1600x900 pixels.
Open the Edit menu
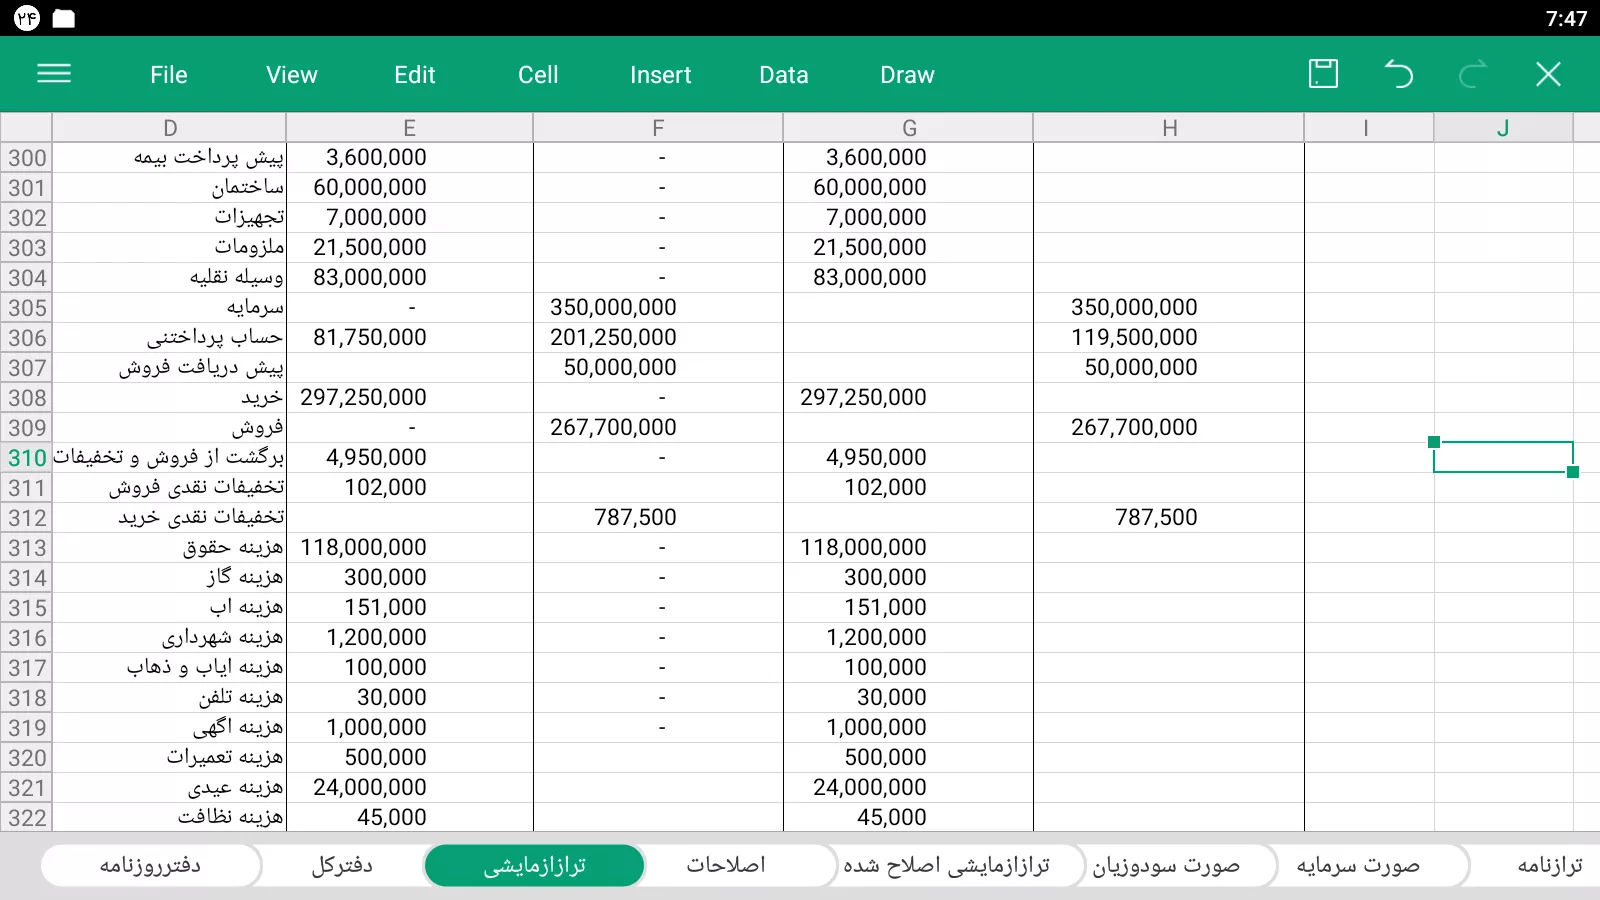(414, 75)
